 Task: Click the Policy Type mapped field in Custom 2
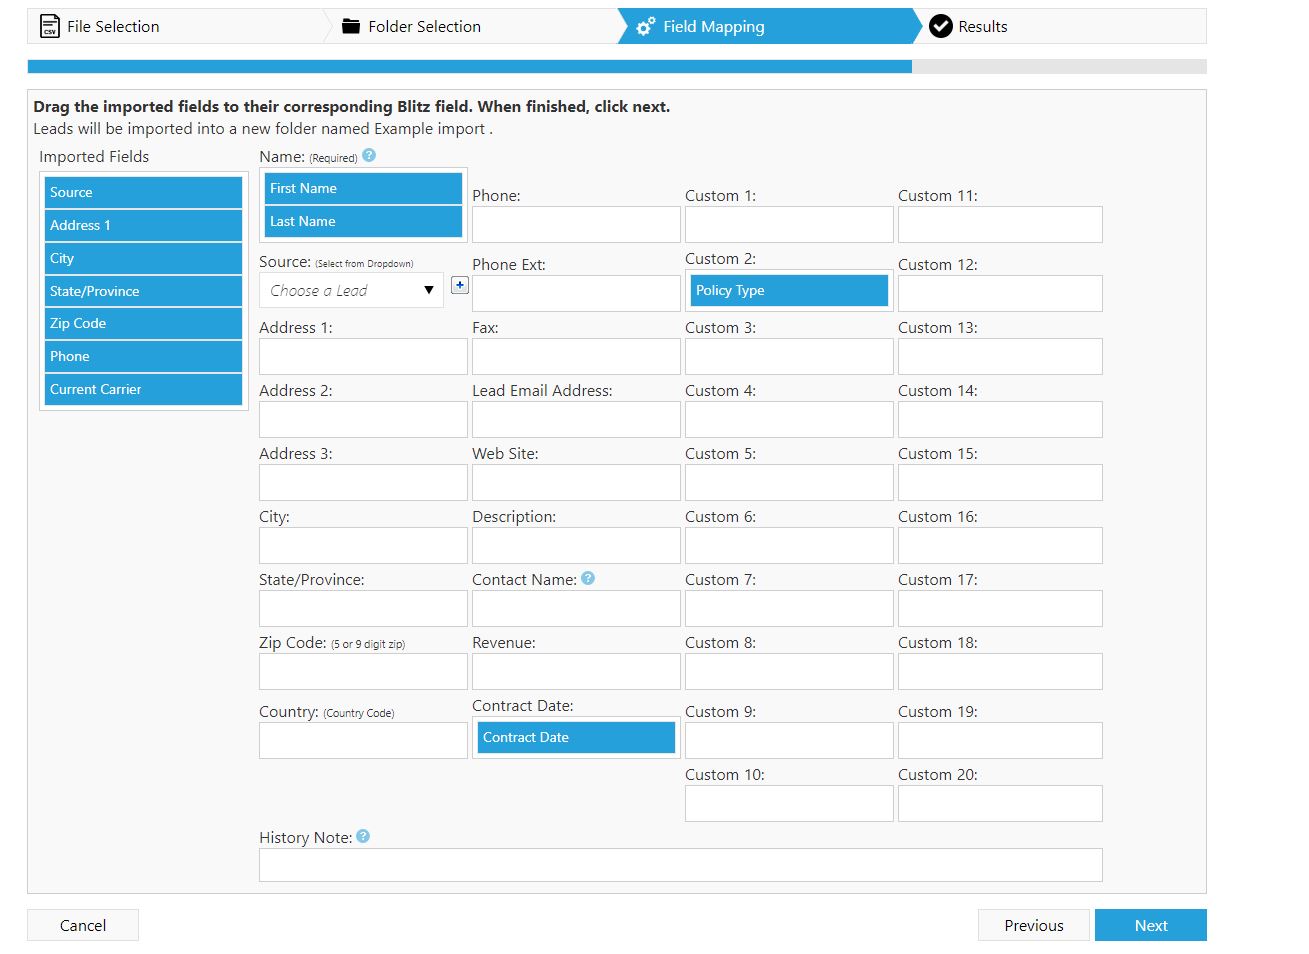click(789, 290)
